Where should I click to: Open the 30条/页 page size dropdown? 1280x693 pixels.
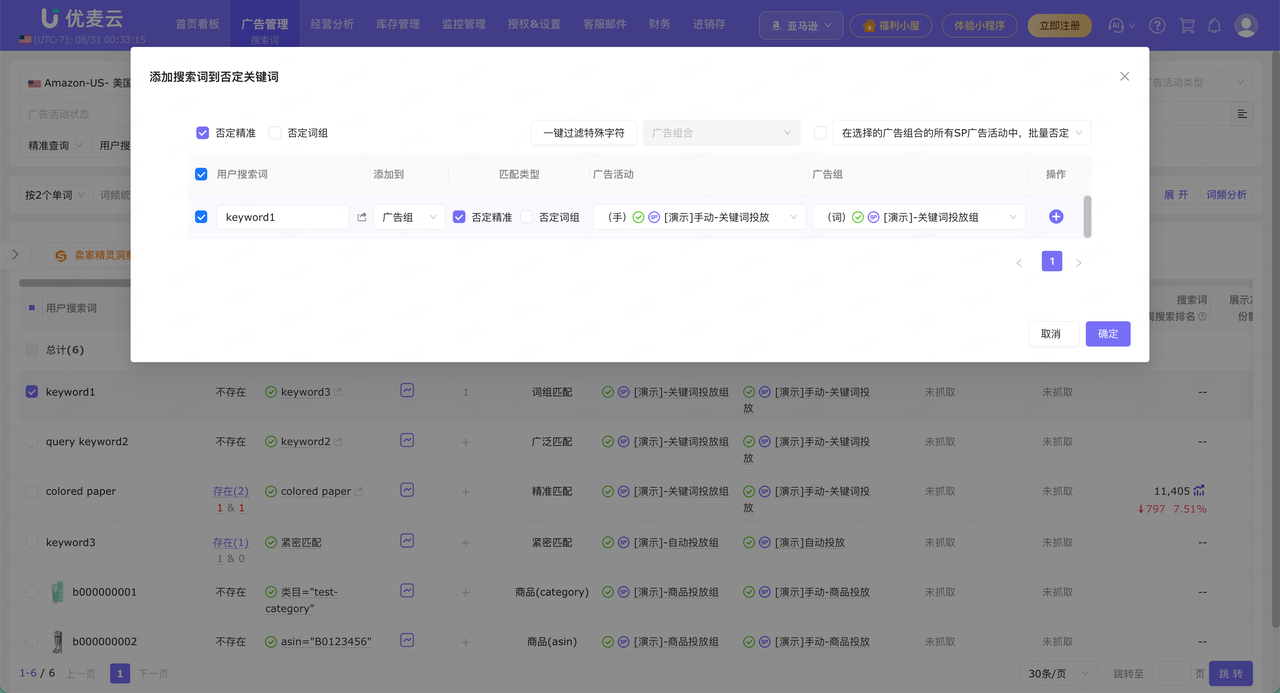click(x=1057, y=674)
